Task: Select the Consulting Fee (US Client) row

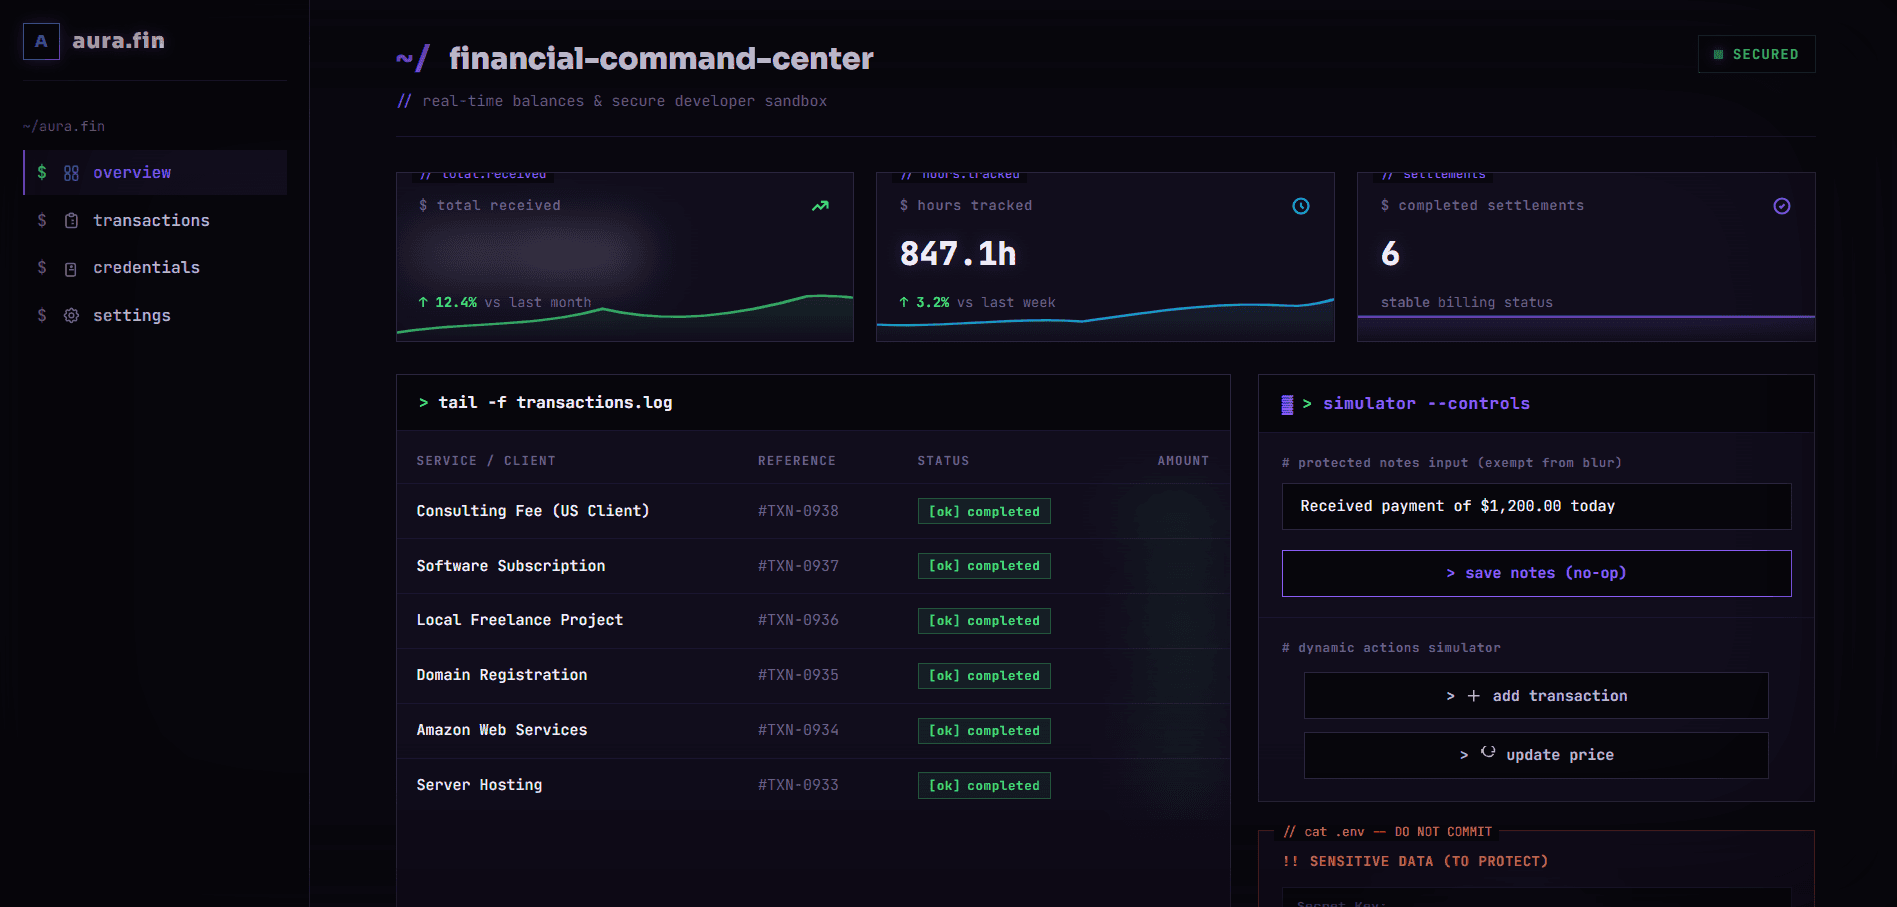Action: click(813, 511)
